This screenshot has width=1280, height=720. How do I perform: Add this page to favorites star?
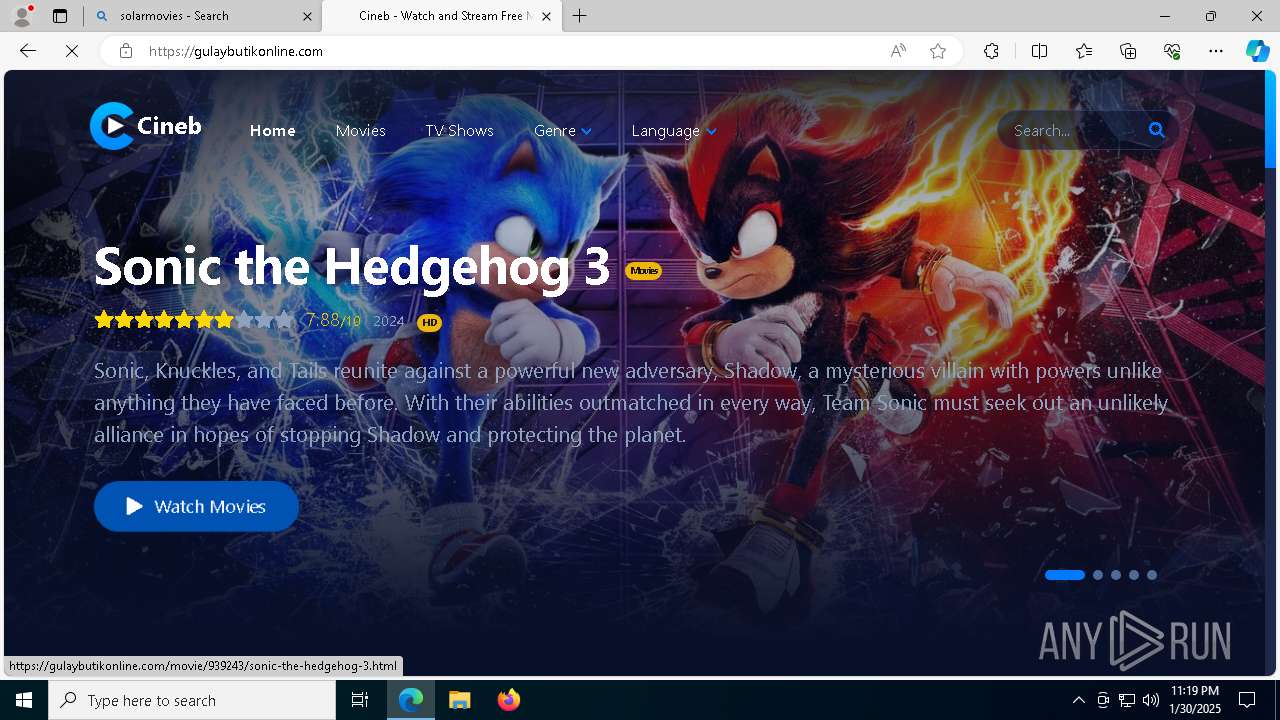[938, 51]
